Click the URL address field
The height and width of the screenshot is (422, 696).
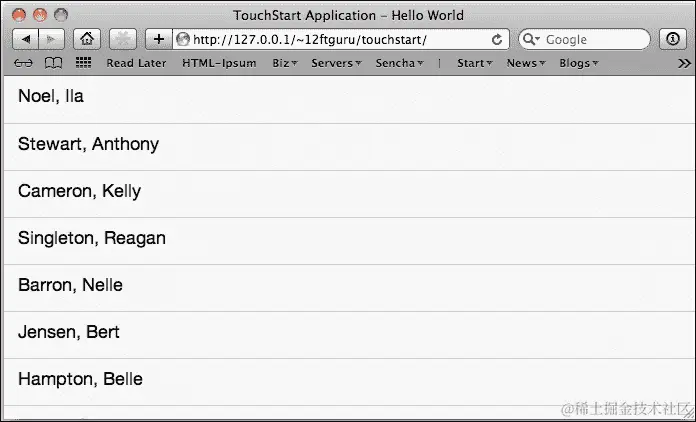point(341,39)
